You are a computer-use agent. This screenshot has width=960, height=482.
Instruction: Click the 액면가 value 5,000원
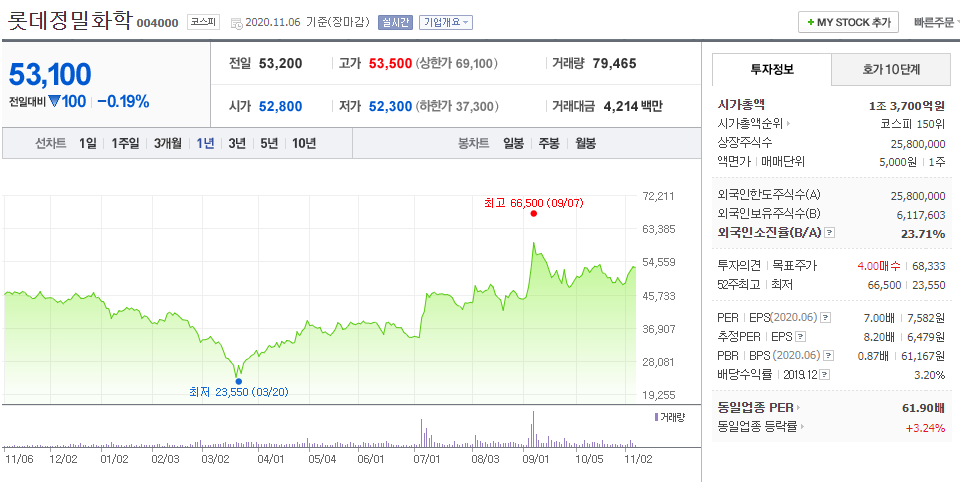pyautogui.click(x=899, y=162)
